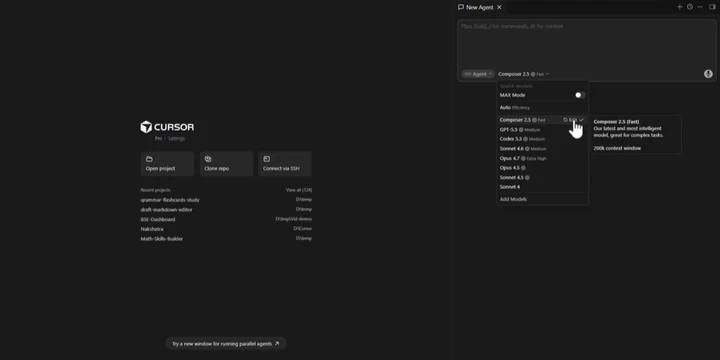Screen dimensions: 720x360
Task: Select the Opus 4.5 model
Action: point(542,168)
